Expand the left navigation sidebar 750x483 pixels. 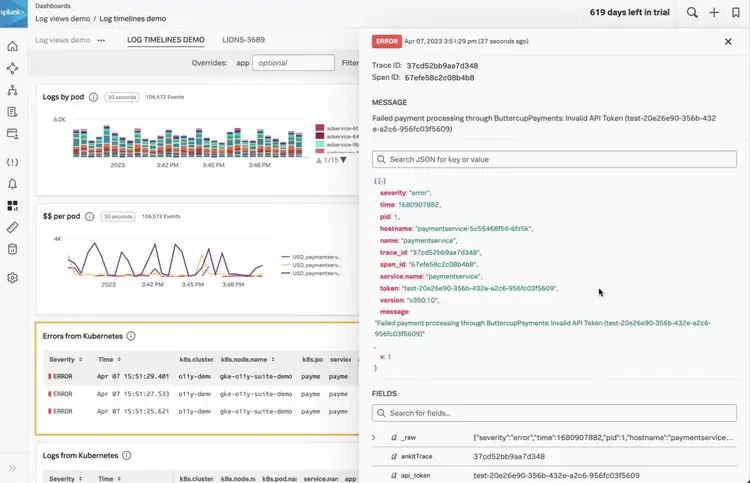12,468
